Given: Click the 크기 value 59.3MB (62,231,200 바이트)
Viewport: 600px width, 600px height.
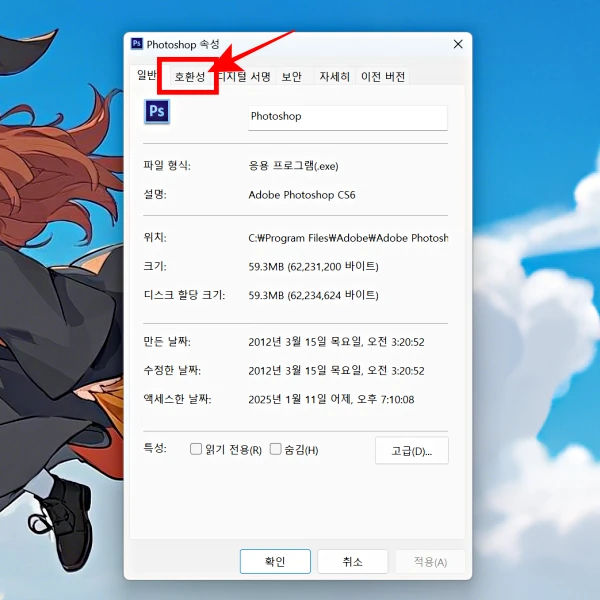Looking at the screenshot, I should (x=313, y=266).
